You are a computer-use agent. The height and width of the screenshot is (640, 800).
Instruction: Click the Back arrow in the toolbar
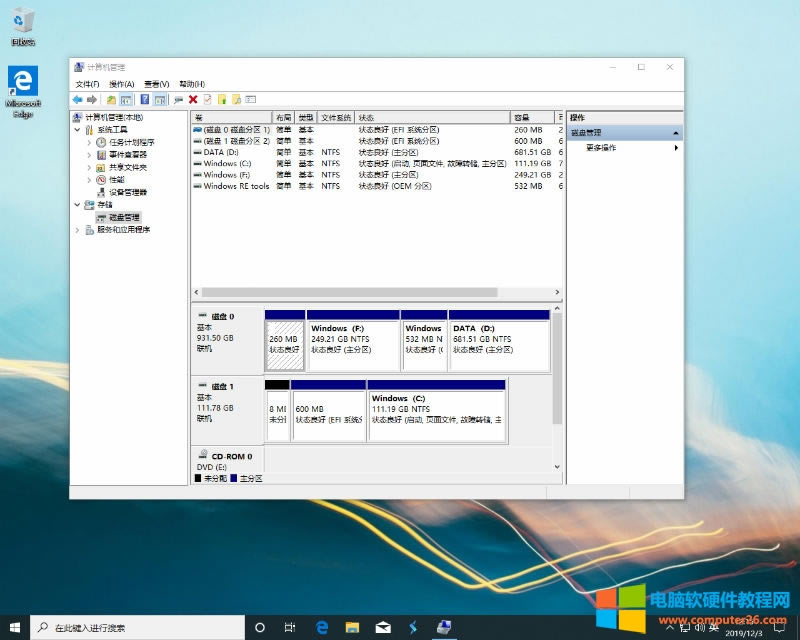pos(77,100)
